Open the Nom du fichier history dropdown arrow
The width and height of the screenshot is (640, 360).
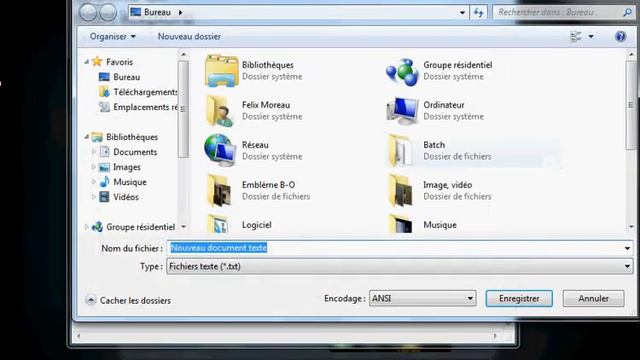tap(627, 248)
